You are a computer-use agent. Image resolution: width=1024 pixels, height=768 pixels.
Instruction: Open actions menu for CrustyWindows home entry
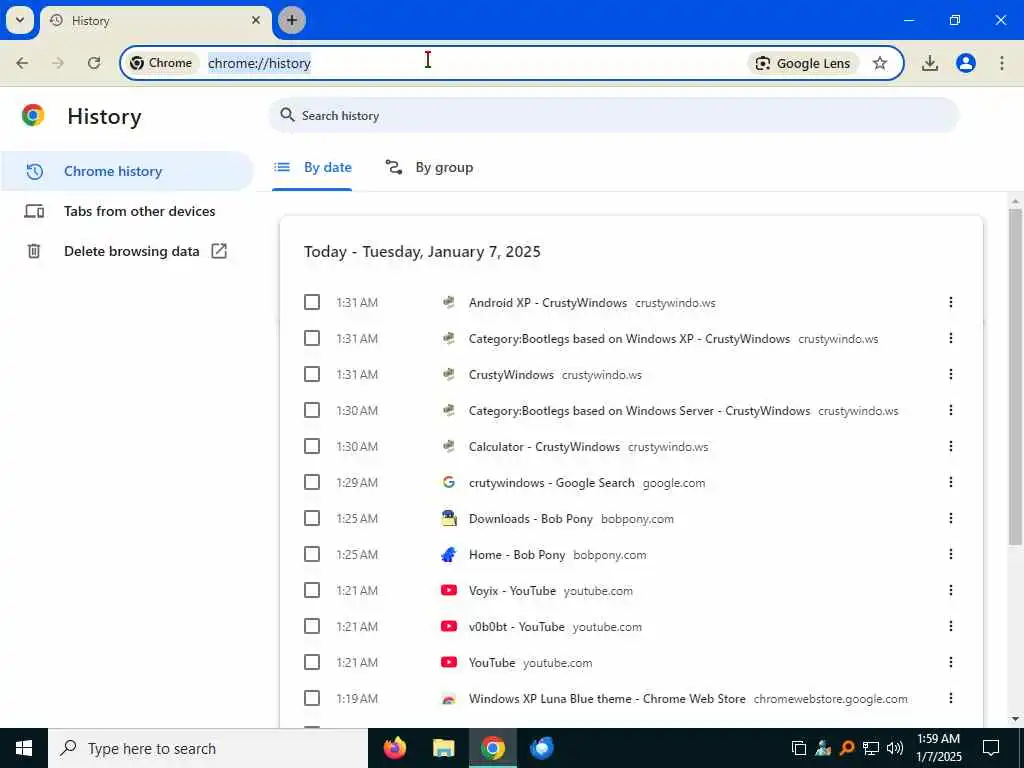tap(950, 374)
